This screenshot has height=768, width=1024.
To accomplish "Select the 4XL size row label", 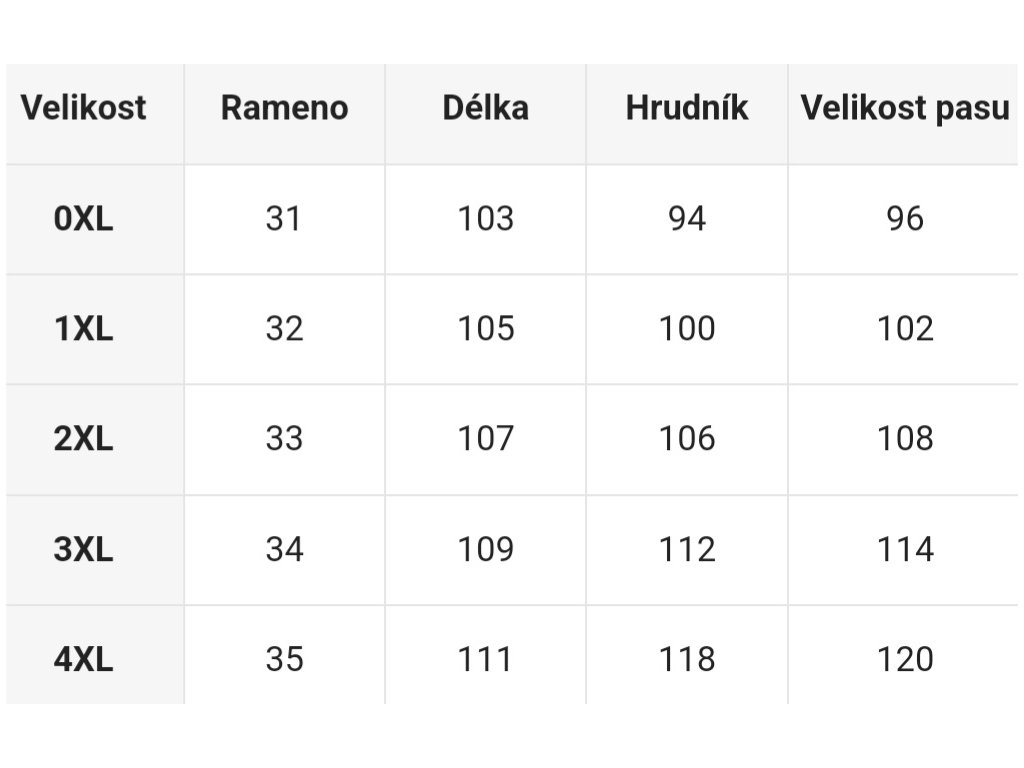I will click(84, 659).
